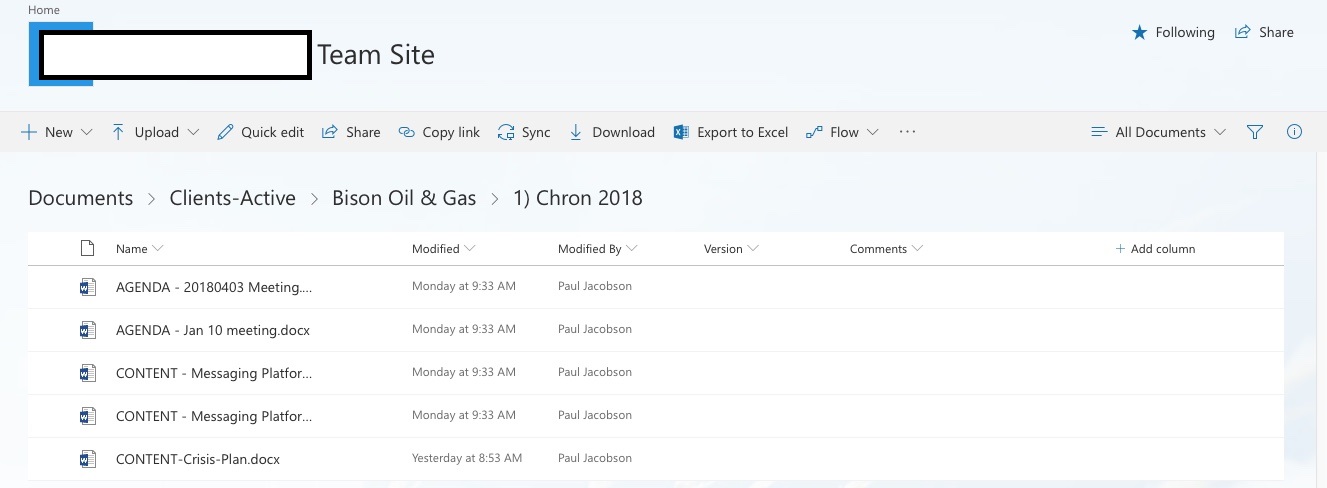Open AGENDA - Jan 10 meeting.docx
The width and height of the screenshot is (1327, 488).
click(213, 330)
